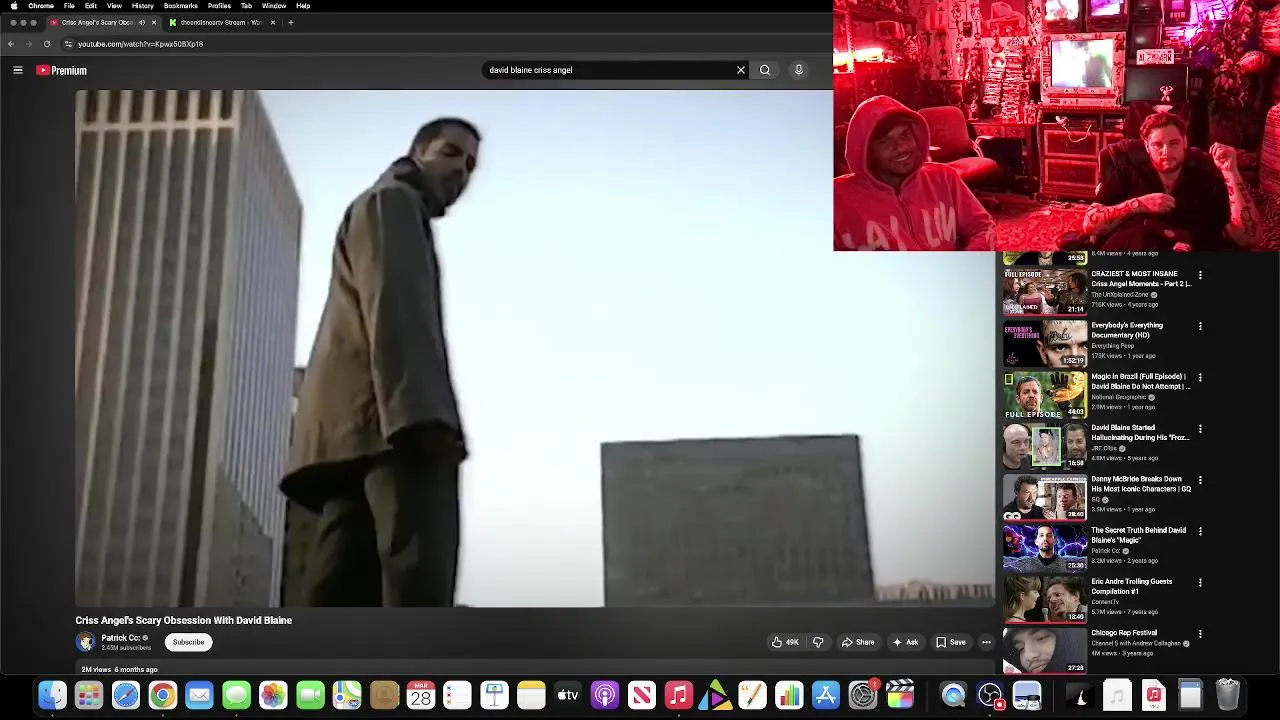This screenshot has height=720, width=1280.
Task: Open Calendar showing 28 in the Dock
Action: tap(421, 695)
